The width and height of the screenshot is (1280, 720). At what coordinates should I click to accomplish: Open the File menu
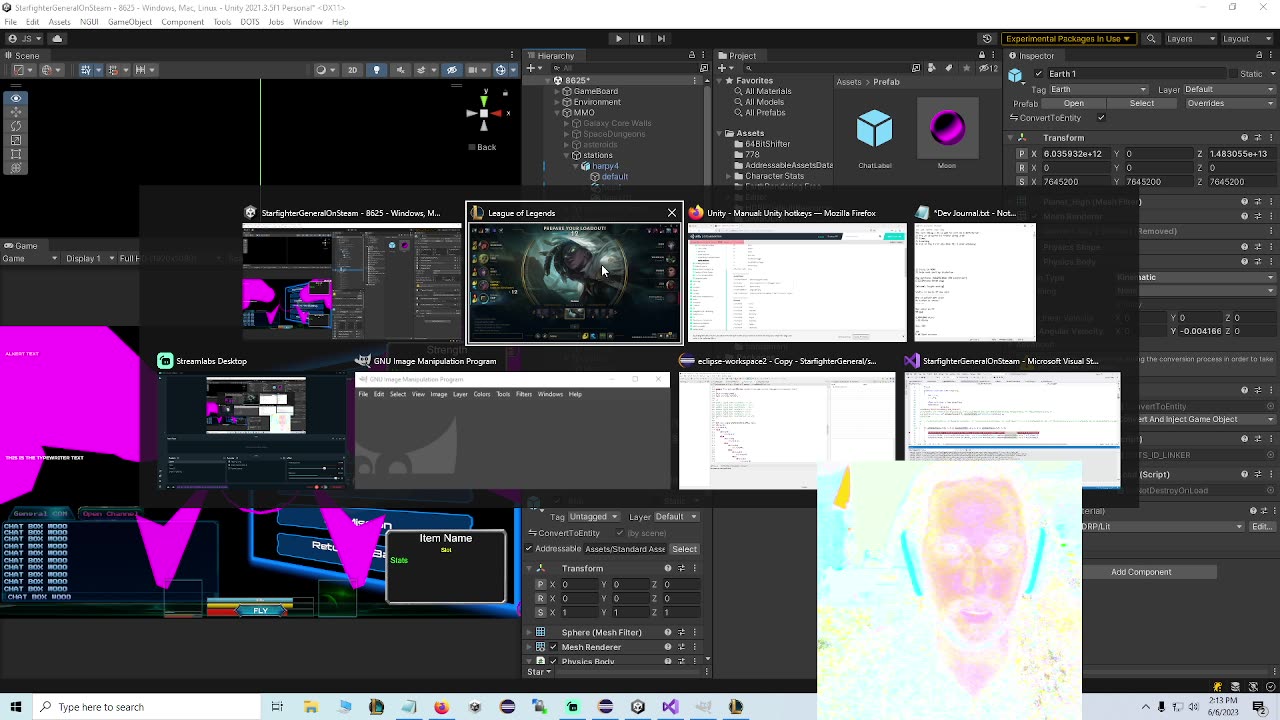(9, 22)
